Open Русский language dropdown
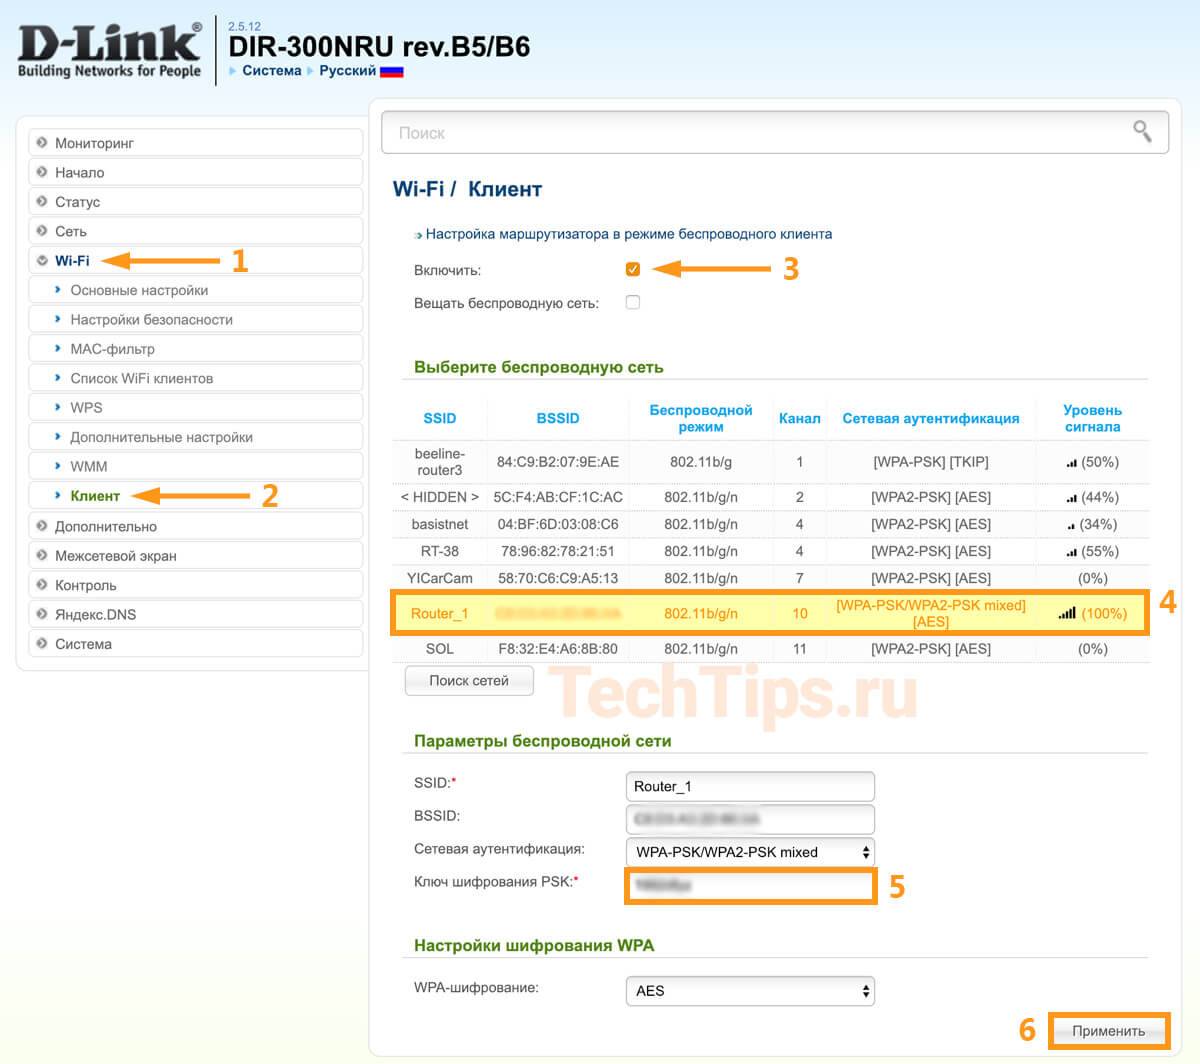The height and width of the screenshot is (1064, 1200). pos(347,71)
